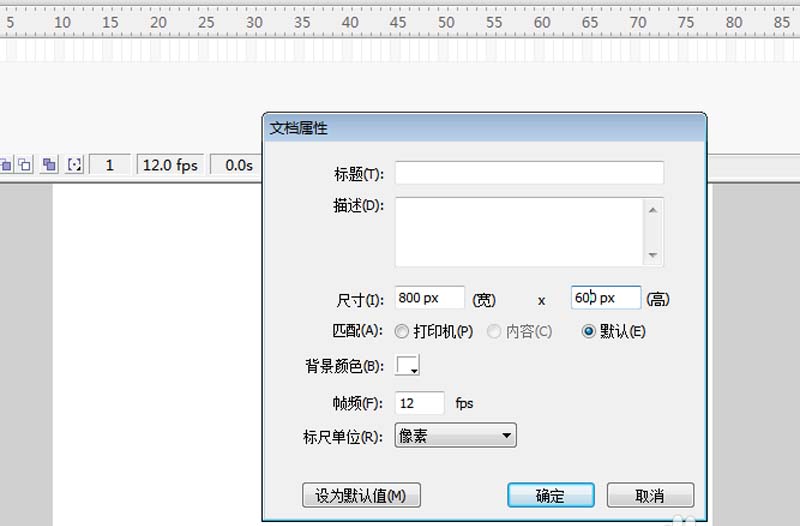Click the current frame number field
800x526 pixels.
pos(110,165)
